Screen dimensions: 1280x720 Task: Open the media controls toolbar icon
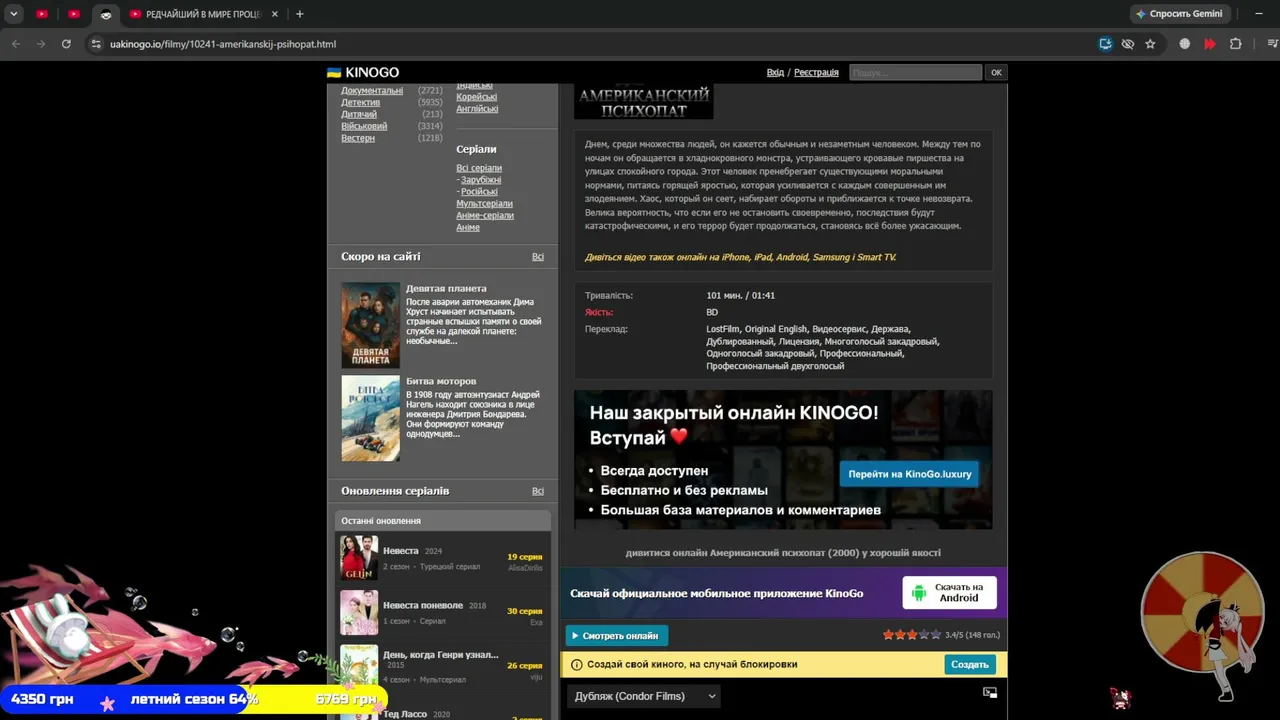click(1272, 44)
